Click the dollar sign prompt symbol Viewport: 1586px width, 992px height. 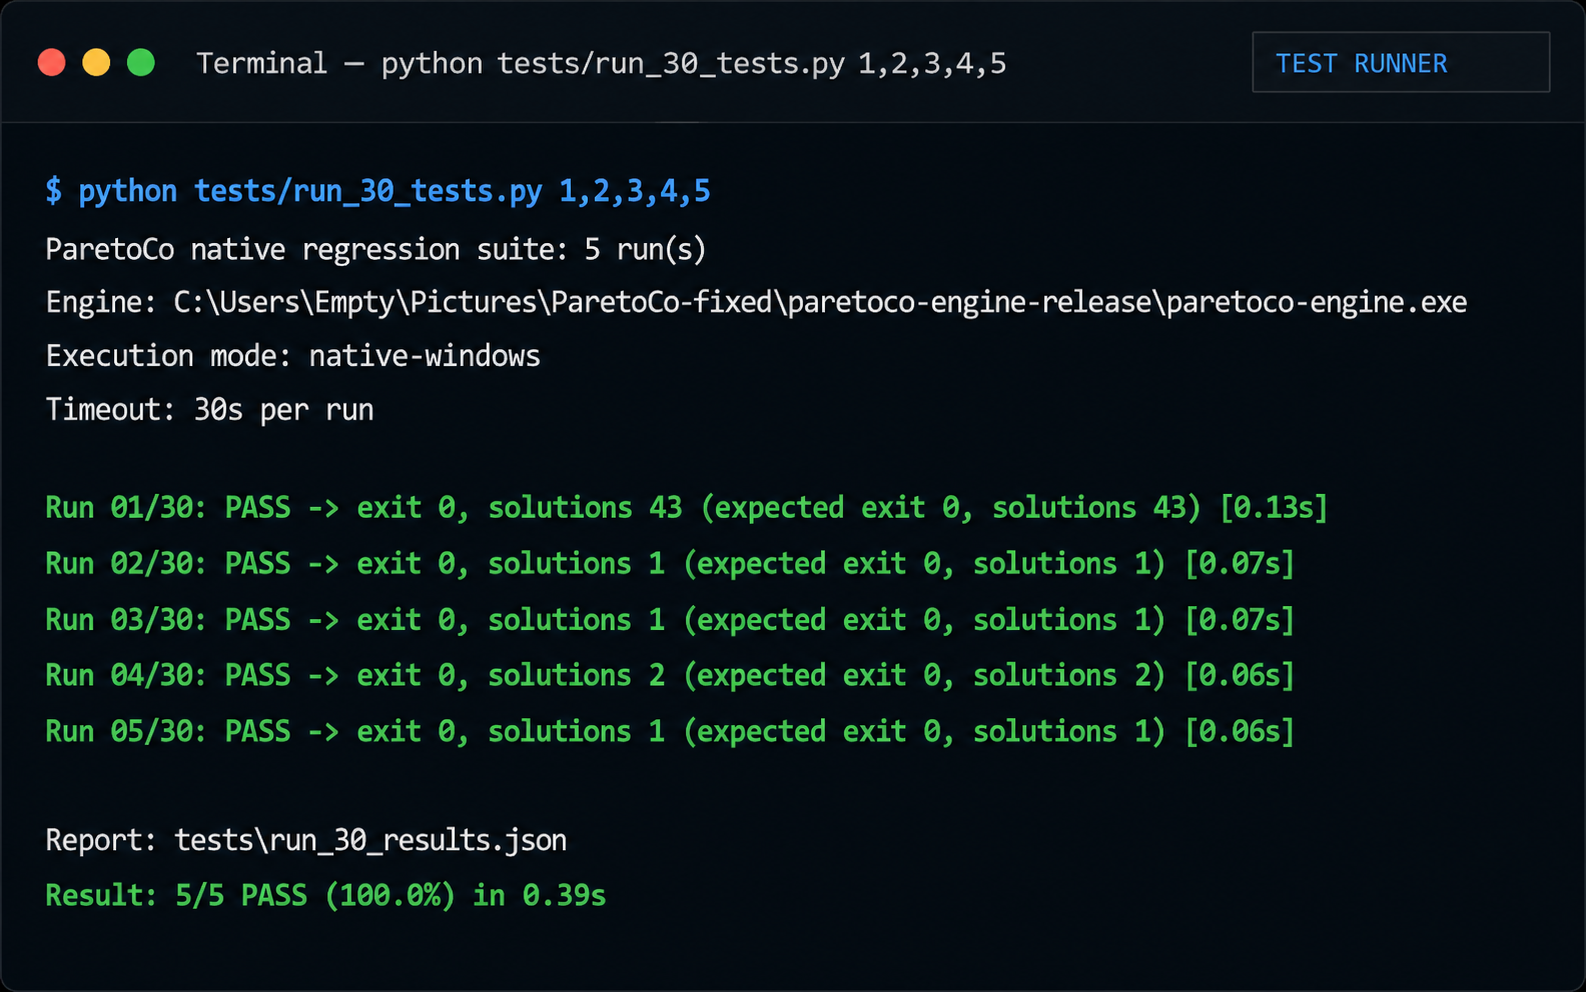53,191
